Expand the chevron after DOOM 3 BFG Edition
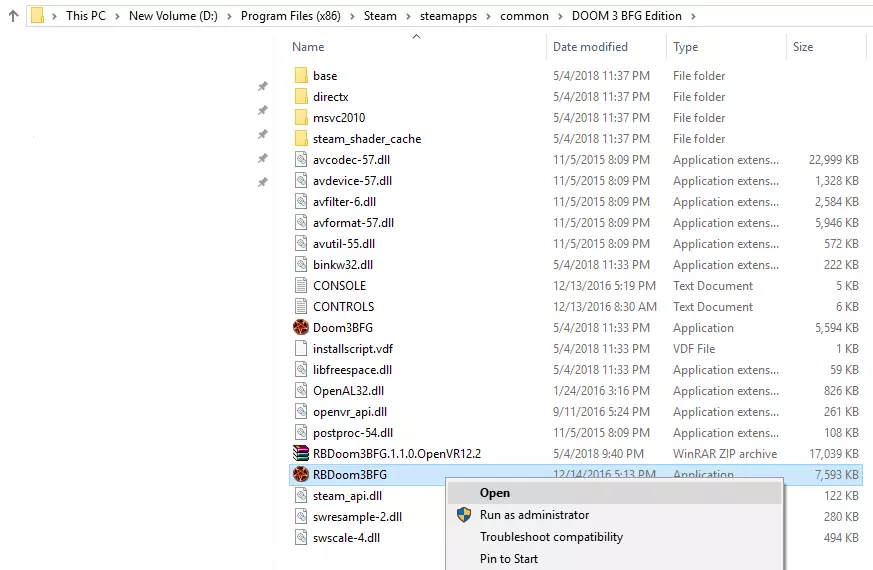 (693, 16)
